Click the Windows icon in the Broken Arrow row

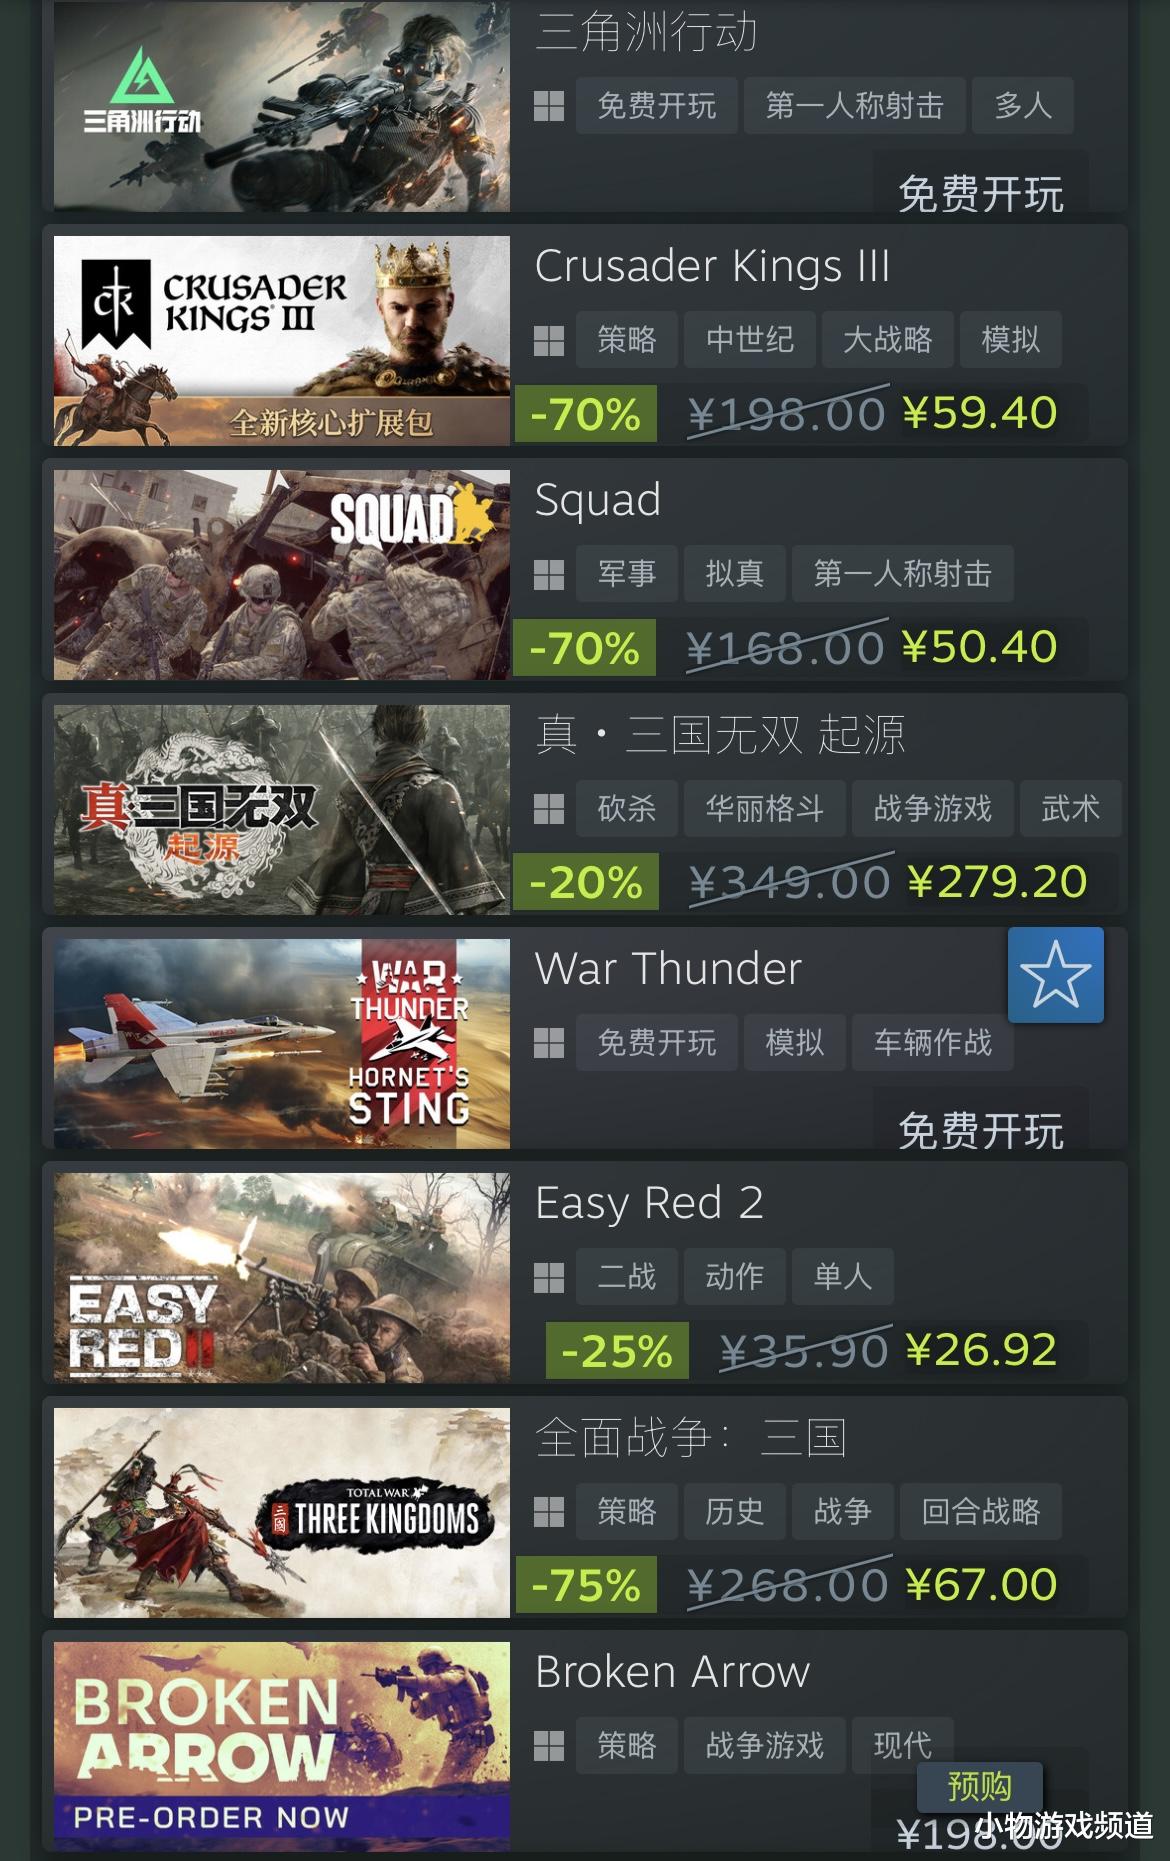coord(549,1746)
